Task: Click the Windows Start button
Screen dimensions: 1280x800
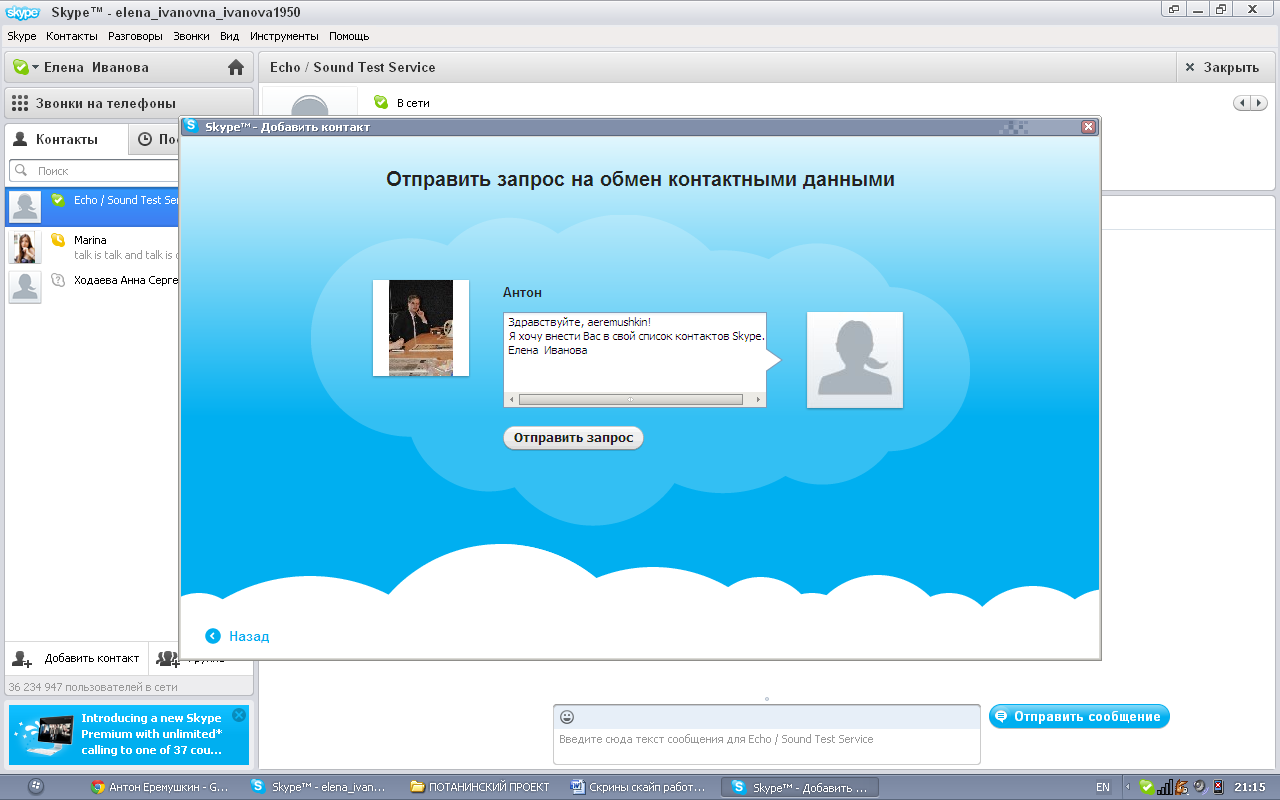Action: coord(36,786)
